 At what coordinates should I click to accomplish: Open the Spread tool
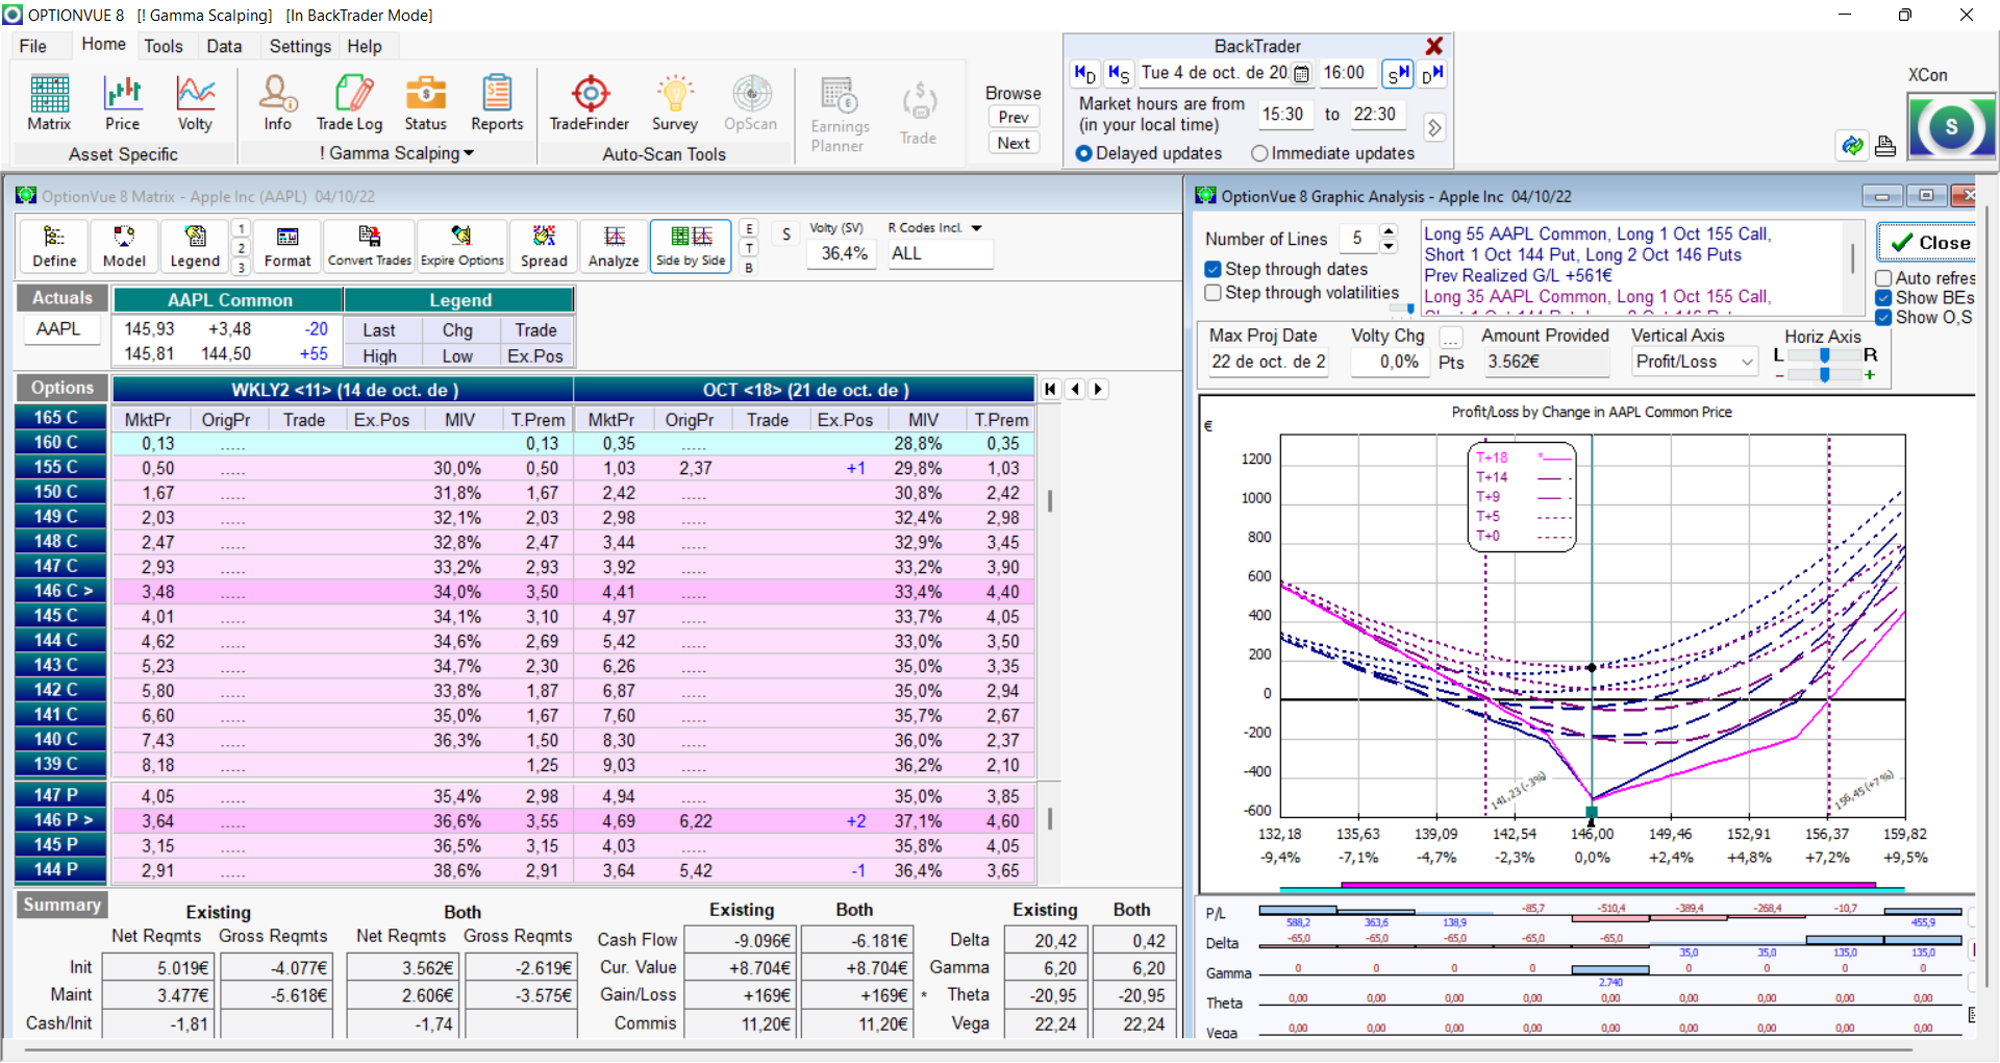pos(544,246)
